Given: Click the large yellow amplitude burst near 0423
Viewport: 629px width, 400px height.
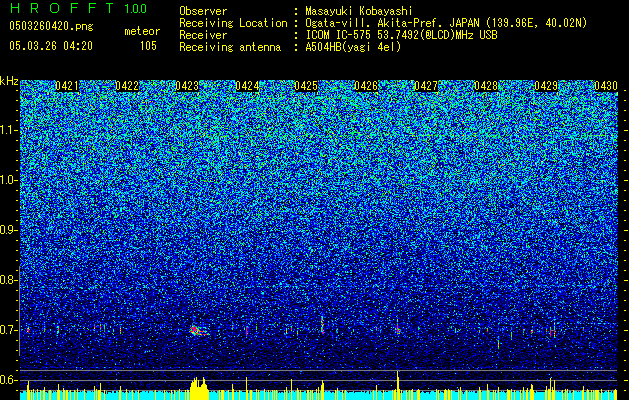Looking at the screenshot, I should pos(199,388).
